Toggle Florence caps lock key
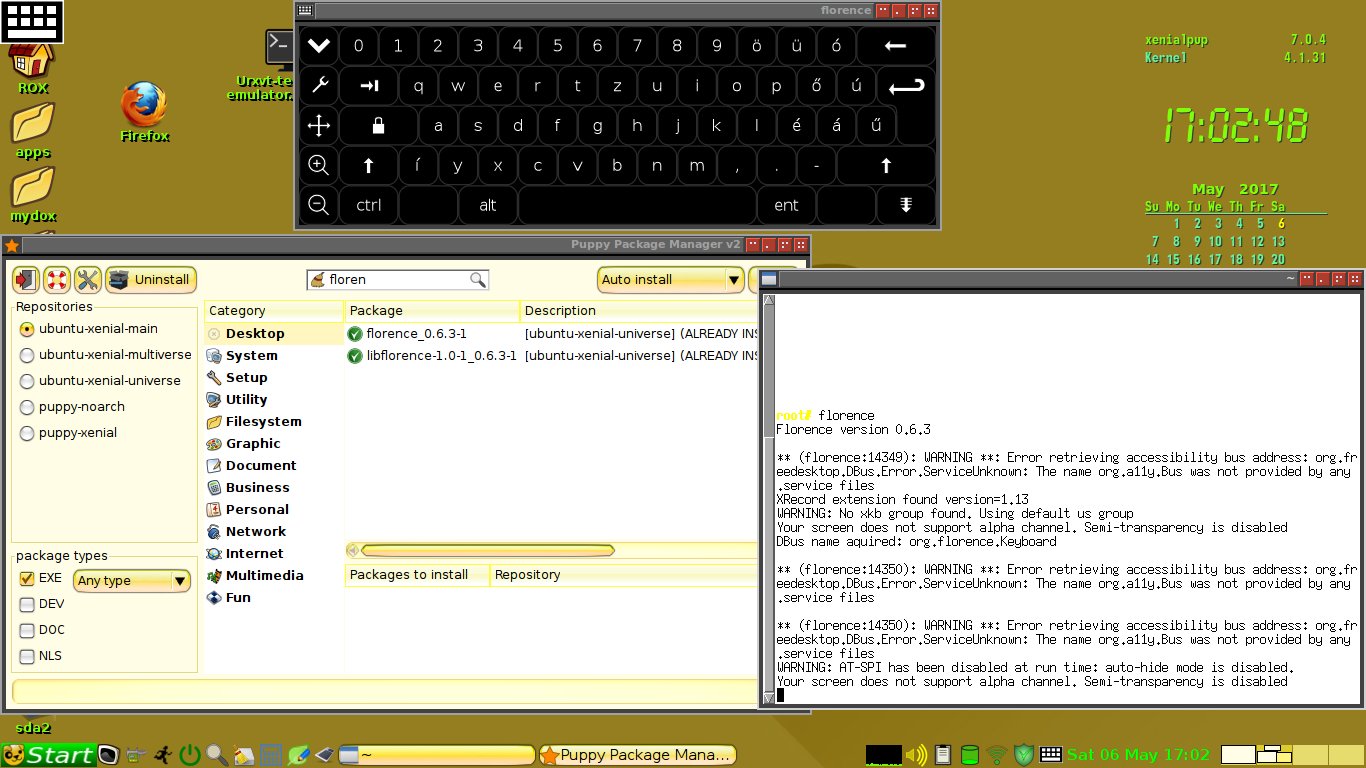Image resolution: width=1366 pixels, height=768 pixels. 378,126
